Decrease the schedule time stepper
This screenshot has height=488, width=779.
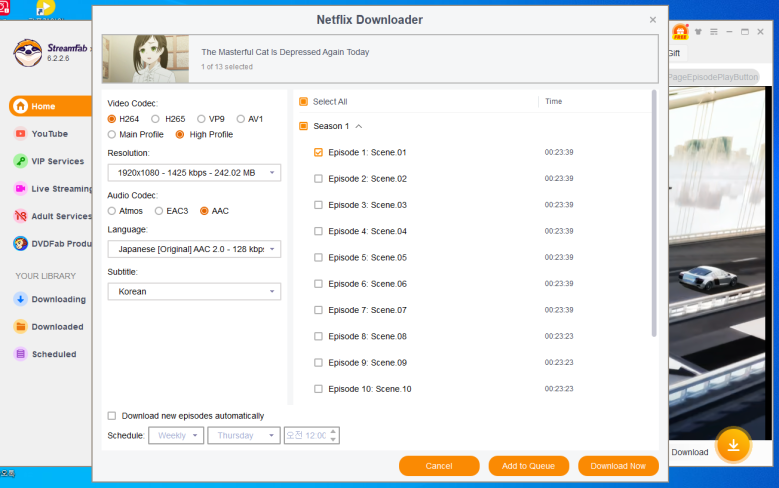click(x=333, y=439)
